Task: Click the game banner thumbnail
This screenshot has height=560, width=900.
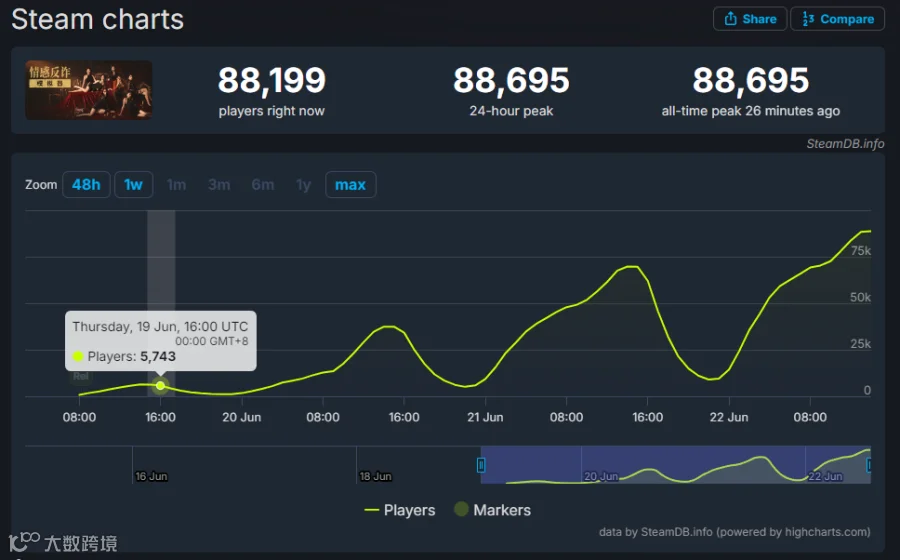Action: click(x=89, y=90)
